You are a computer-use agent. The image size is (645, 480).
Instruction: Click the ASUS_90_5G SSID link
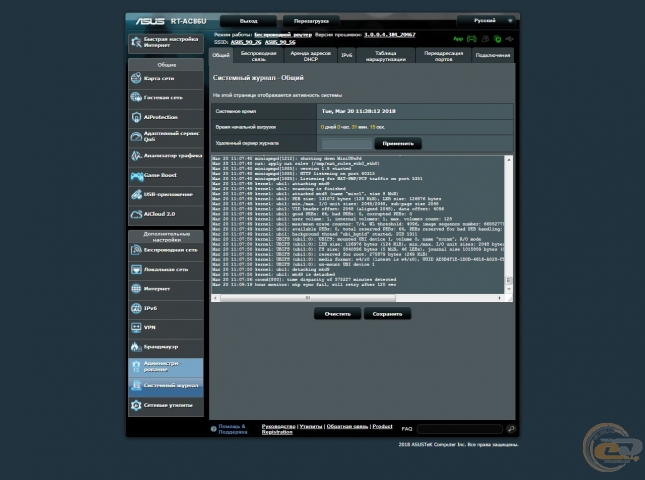(280, 42)
